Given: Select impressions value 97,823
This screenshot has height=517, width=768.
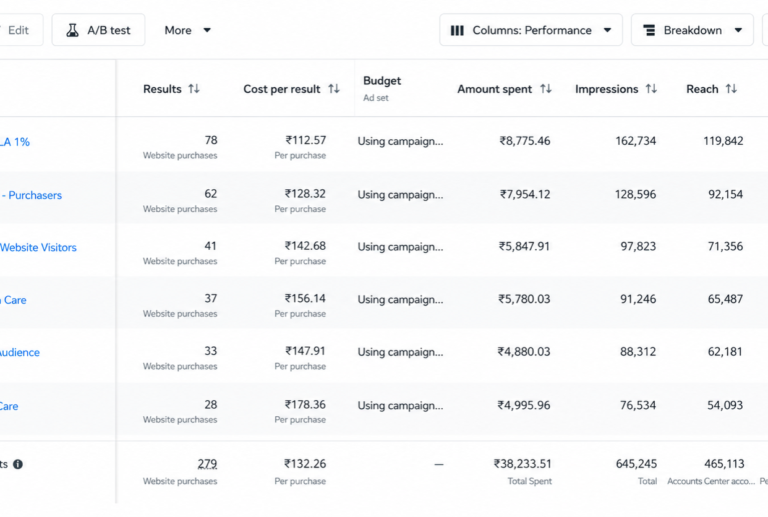Looking at the screenshot, I should coord(638,246).
